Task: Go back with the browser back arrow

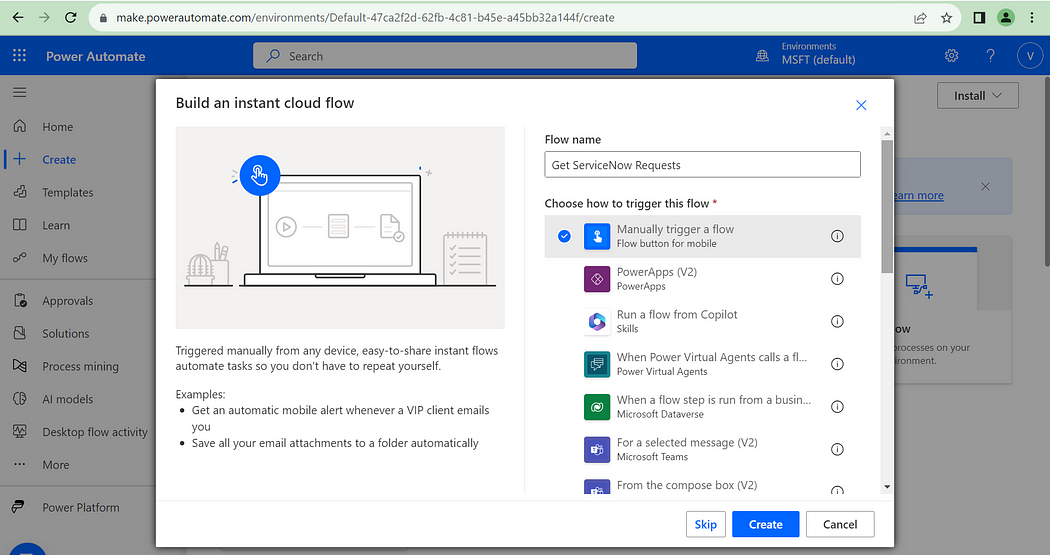Action: point(18,17)
